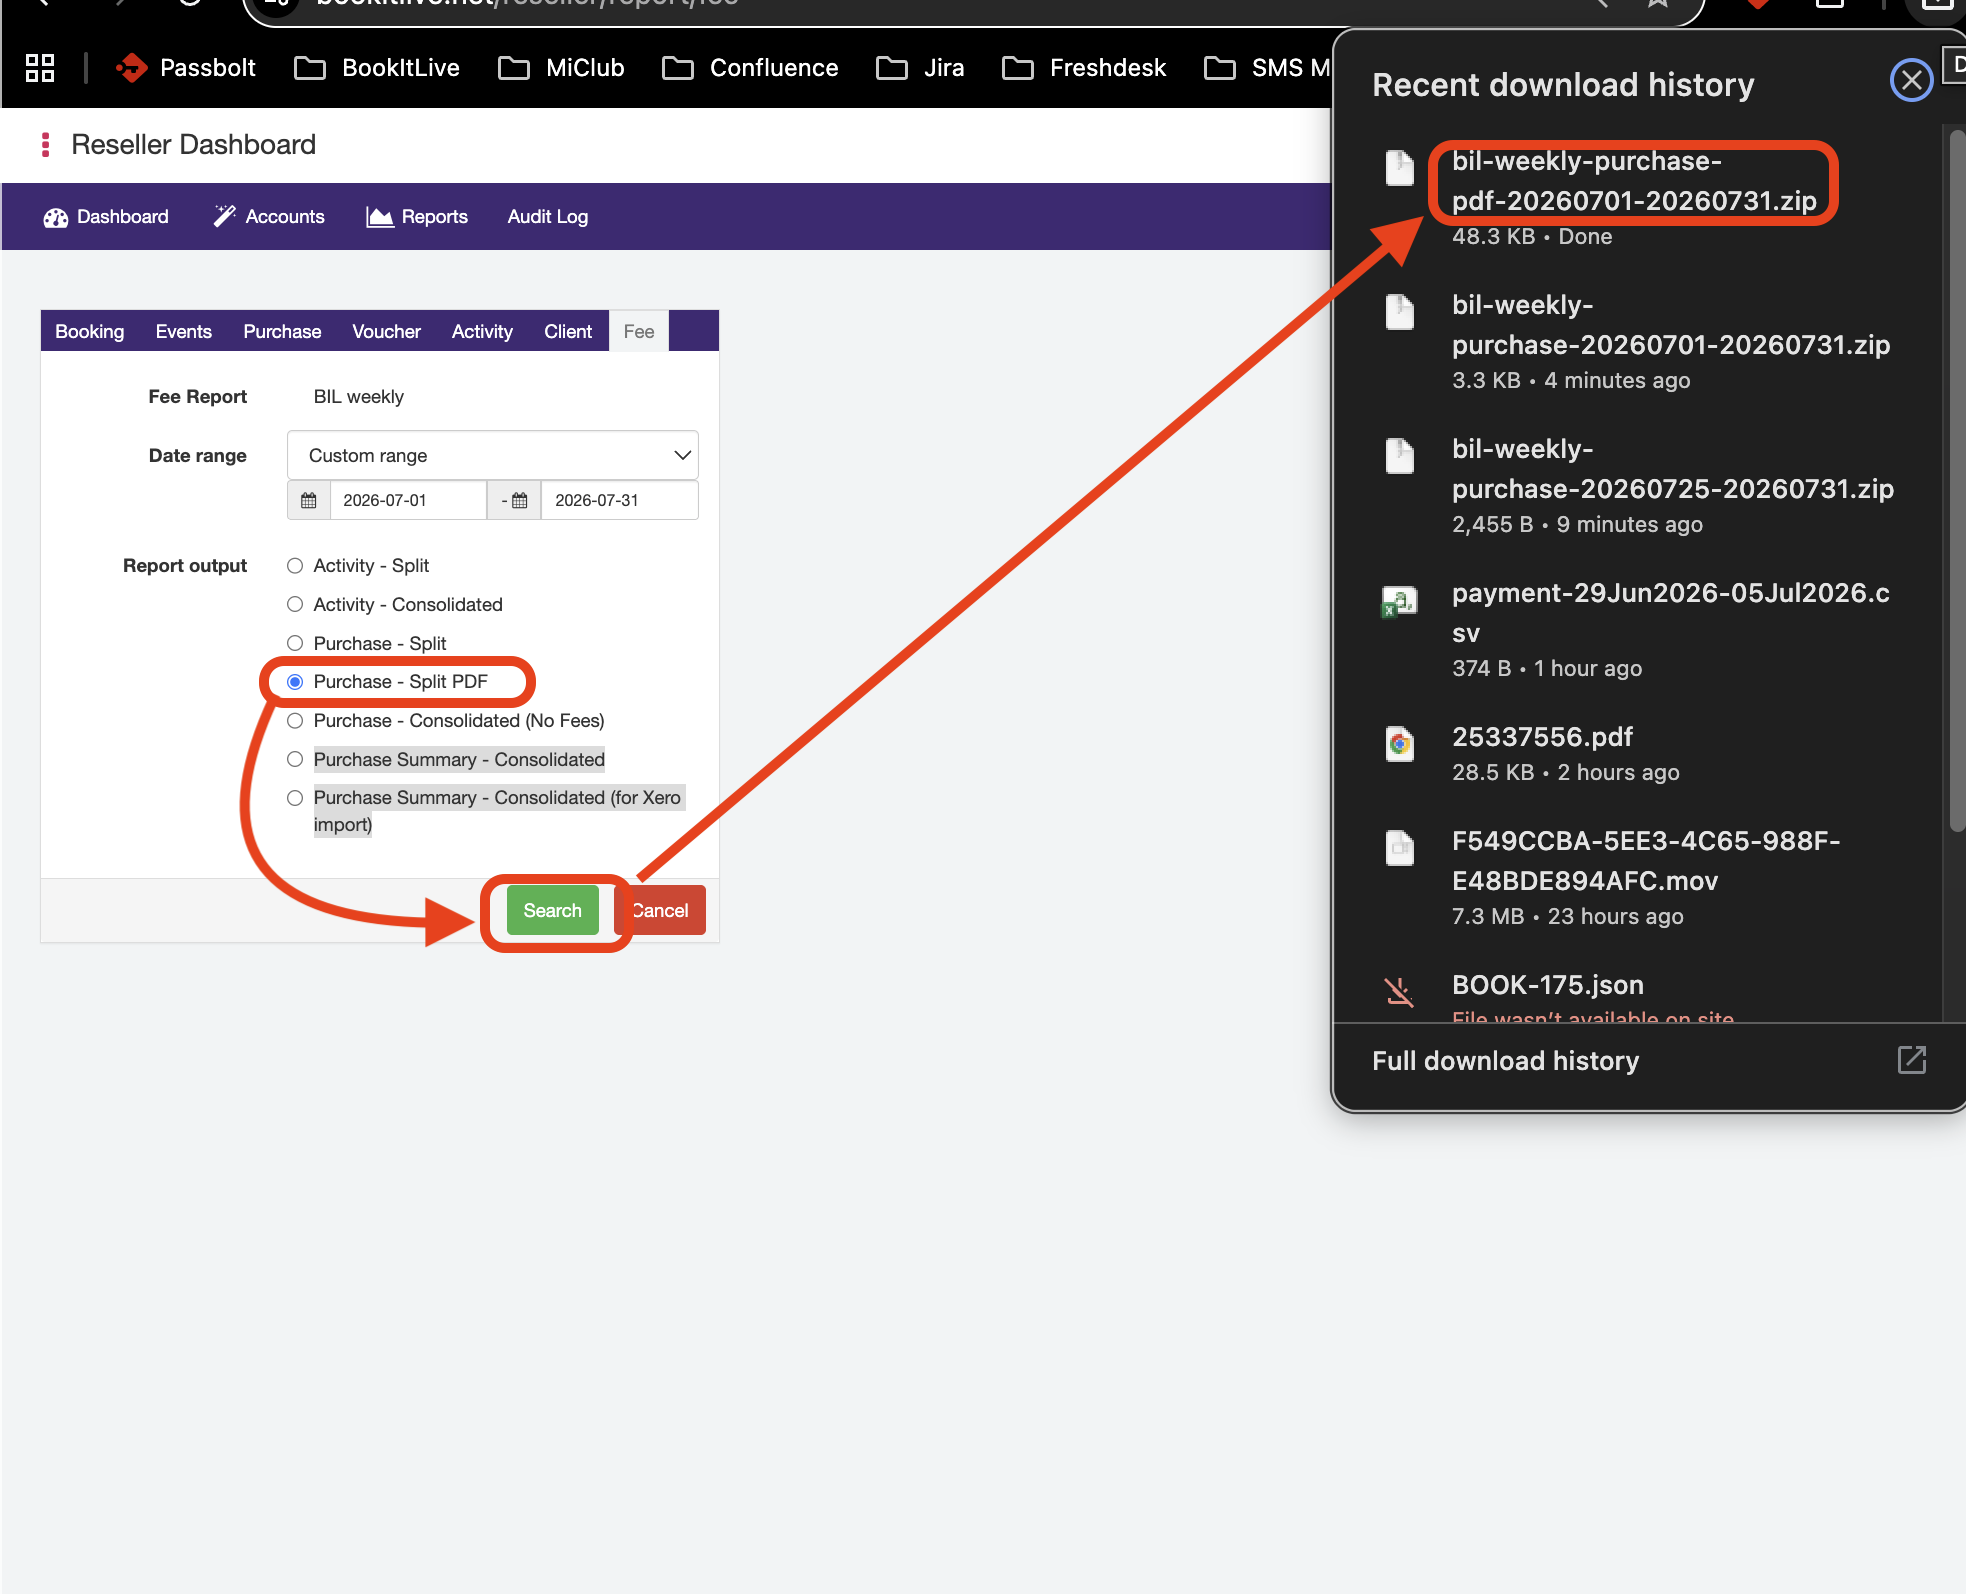Open the BookItLive bookmark folder

pyautogui.click(x=377, y=68)
